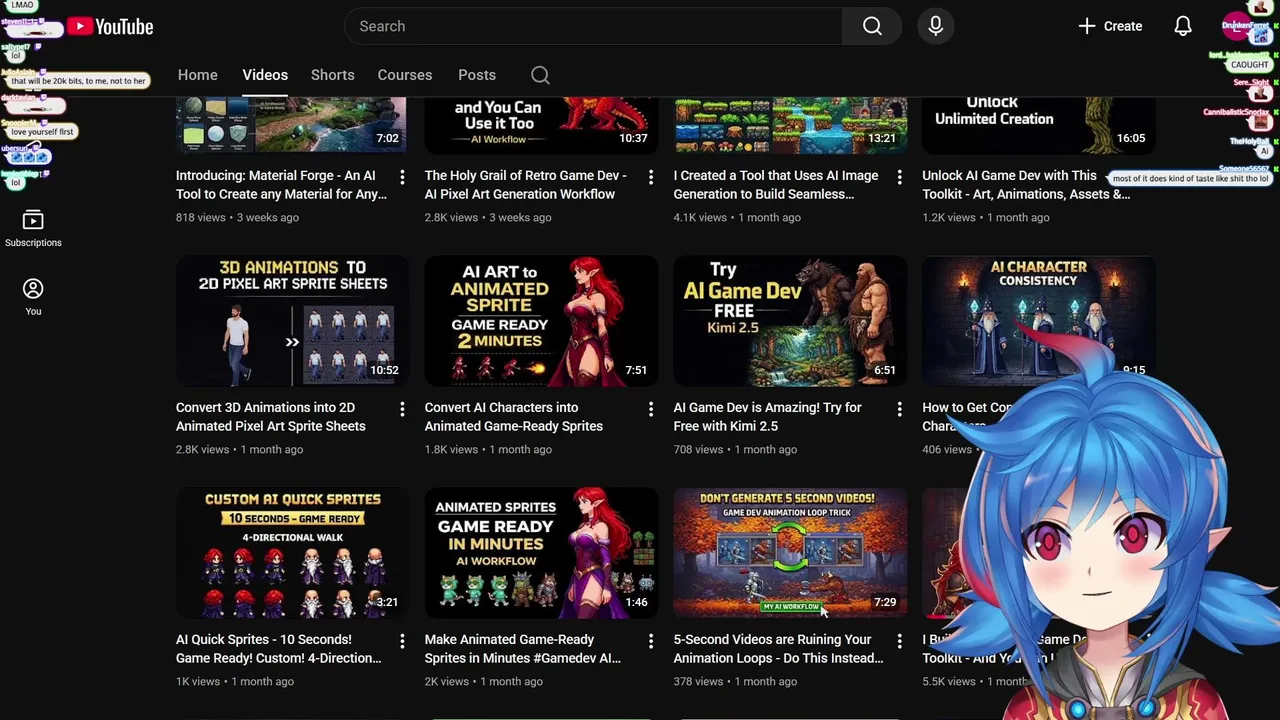Open title Introducing: Material Forge video

(281, 185)
